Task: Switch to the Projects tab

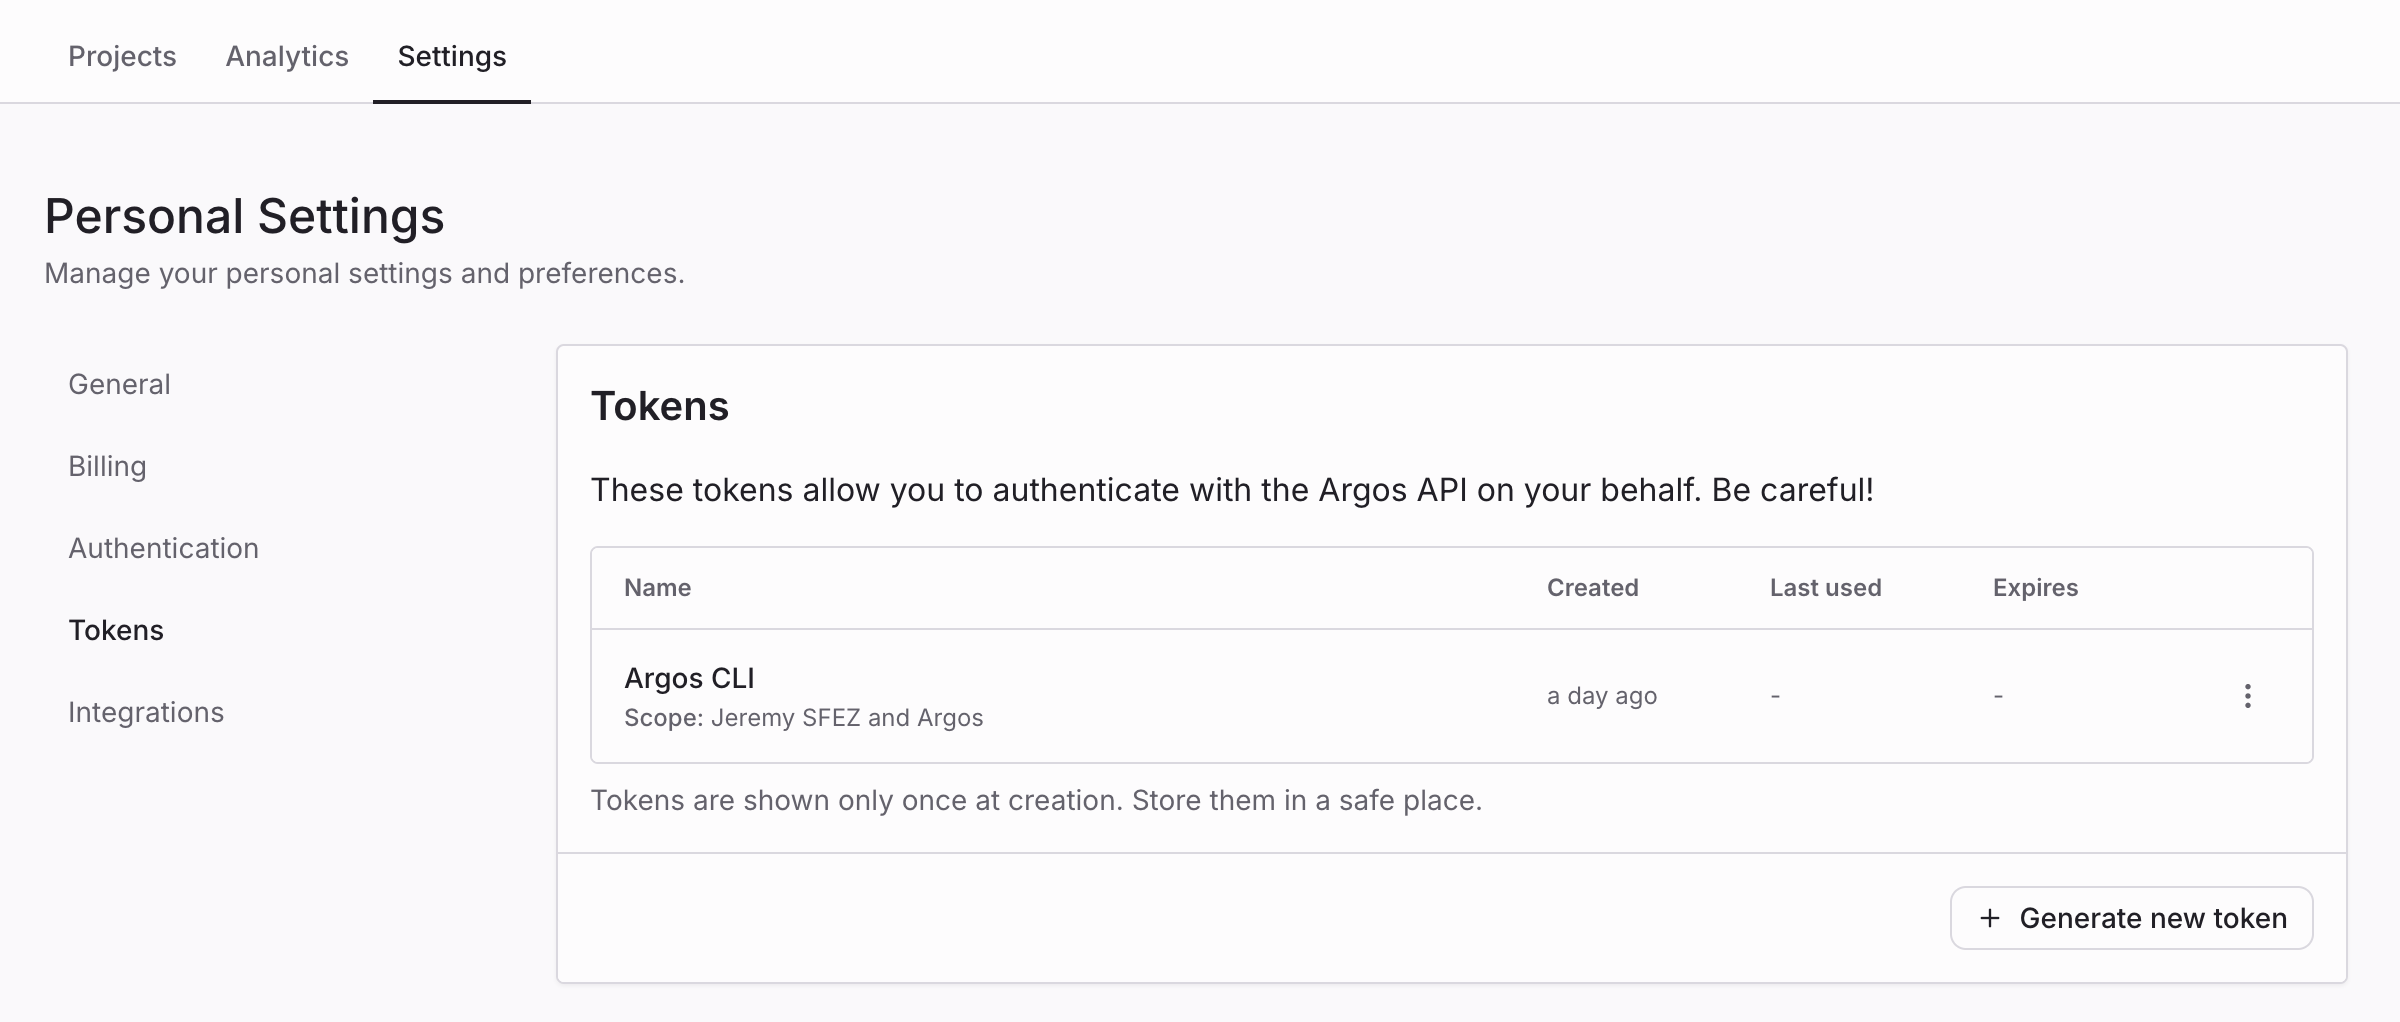Action: pyautogui.click(x=122, y=56)
